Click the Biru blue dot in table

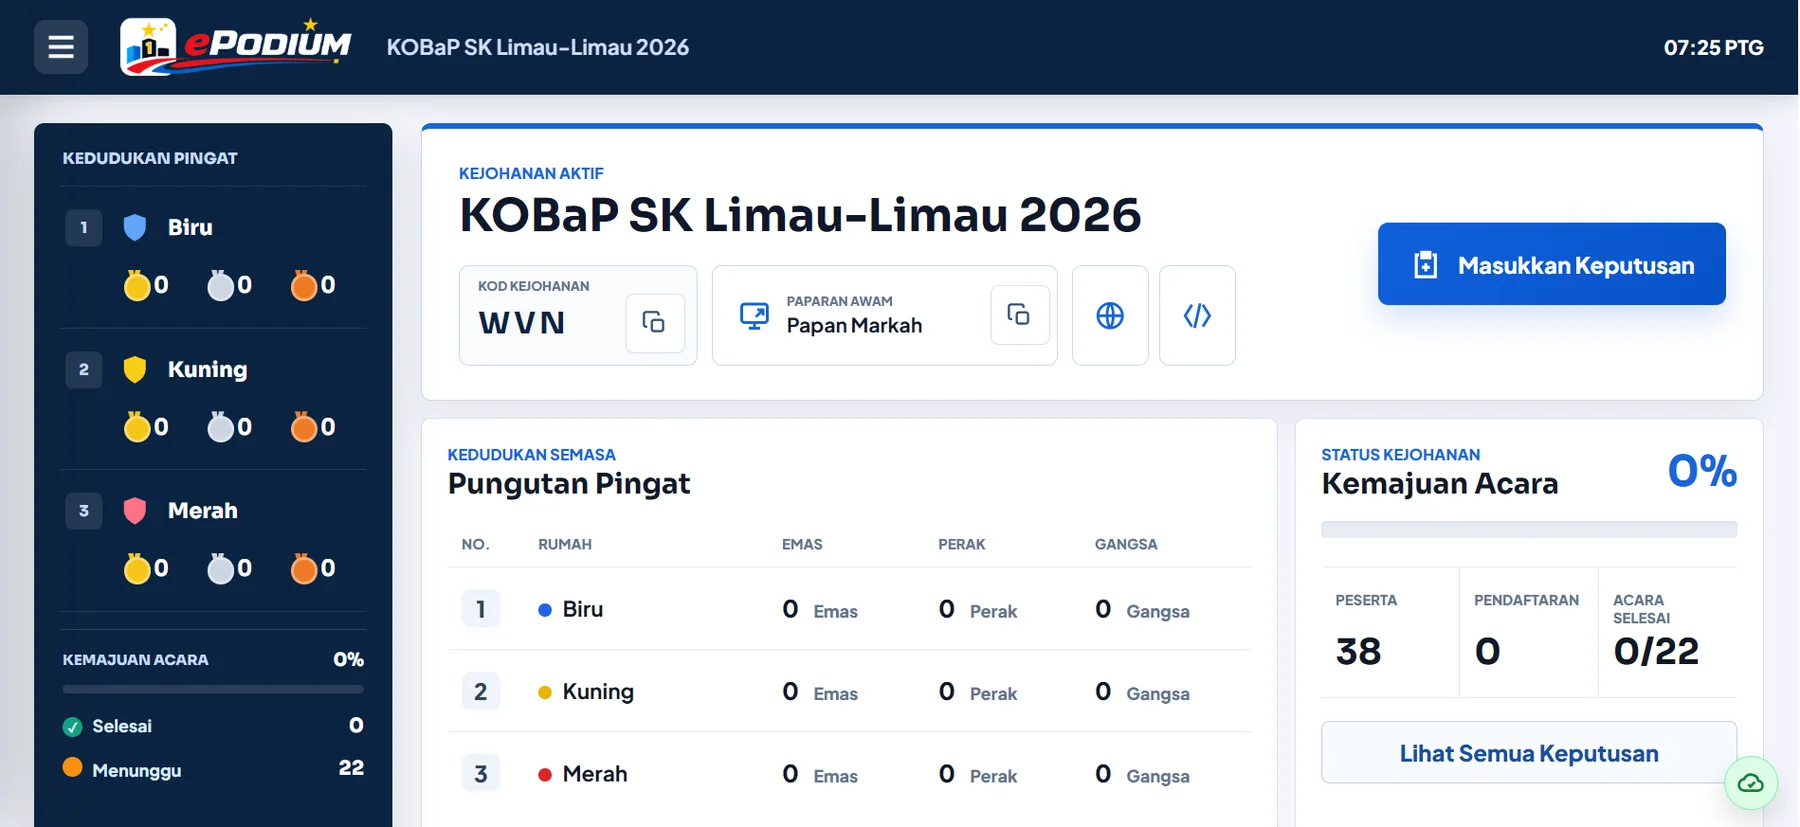[x=545, y=610]
